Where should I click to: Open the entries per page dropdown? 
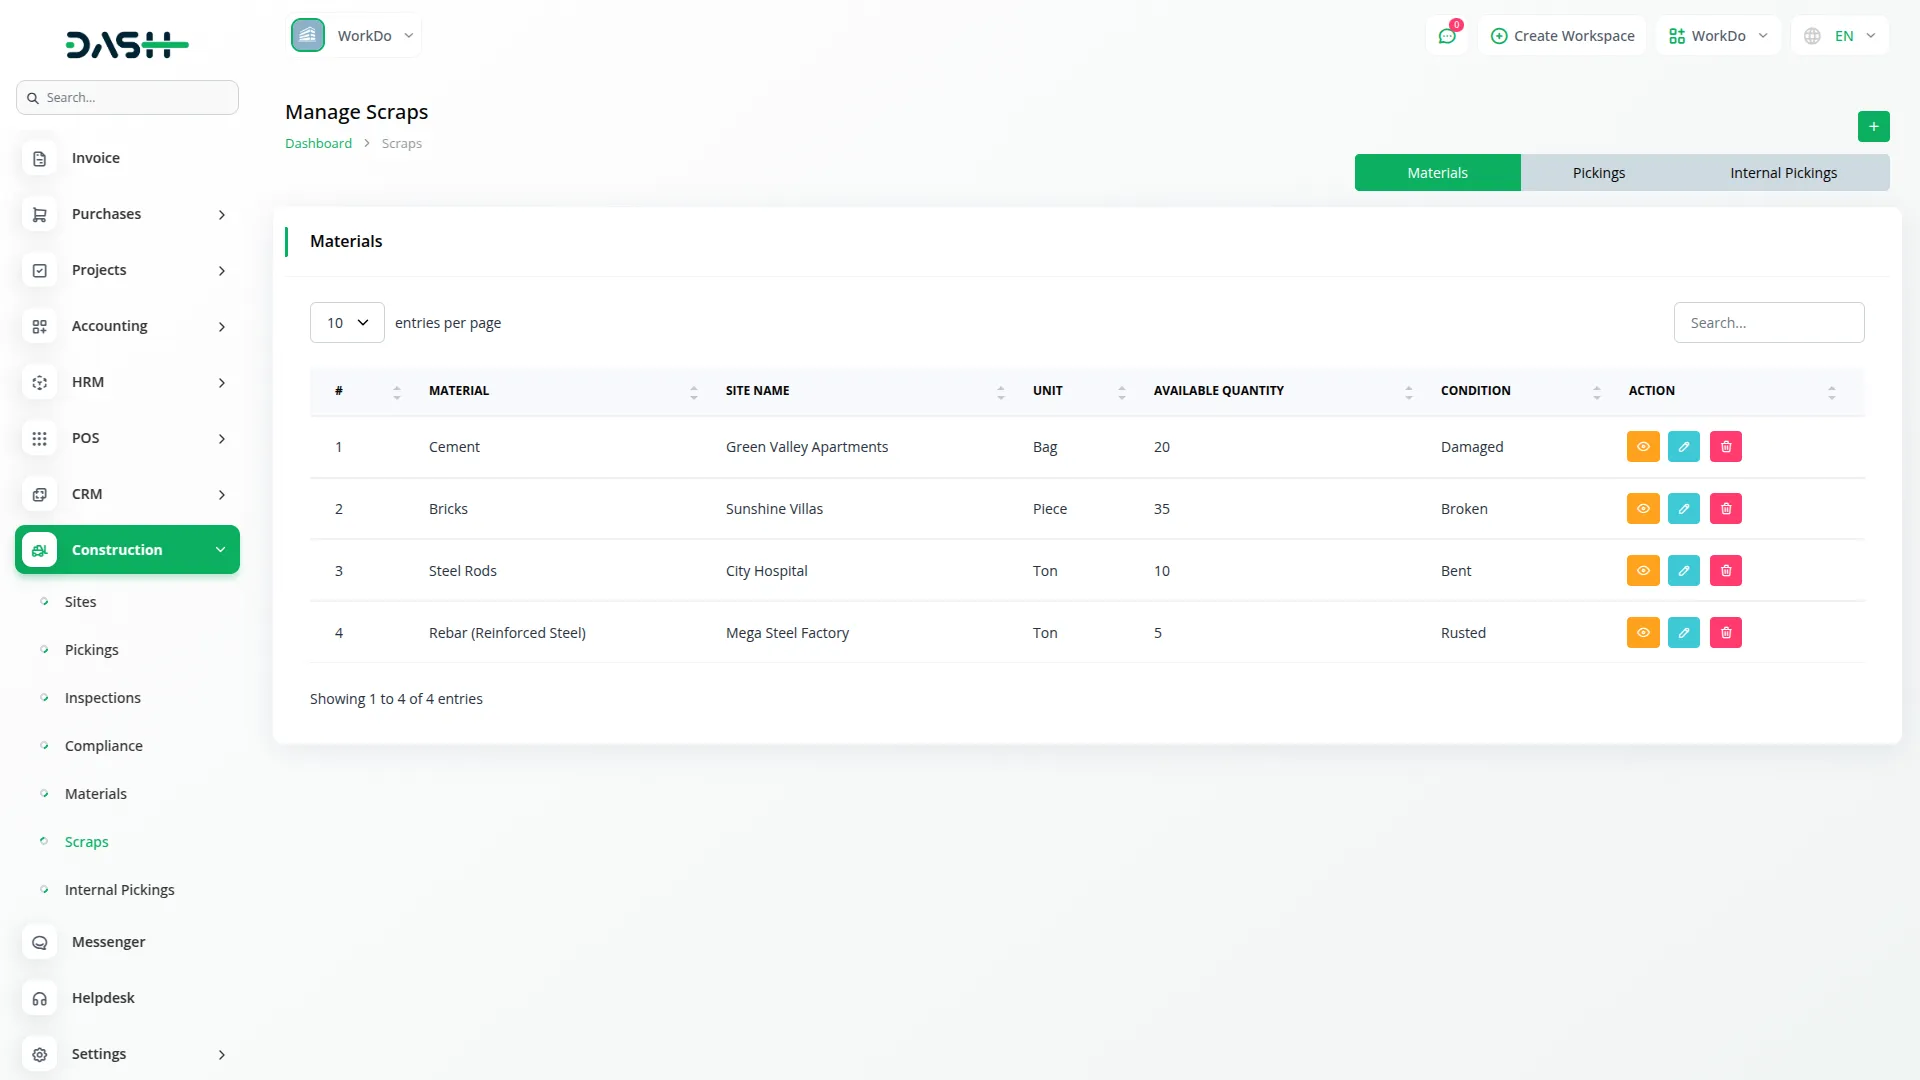click(x=347, y=323)
